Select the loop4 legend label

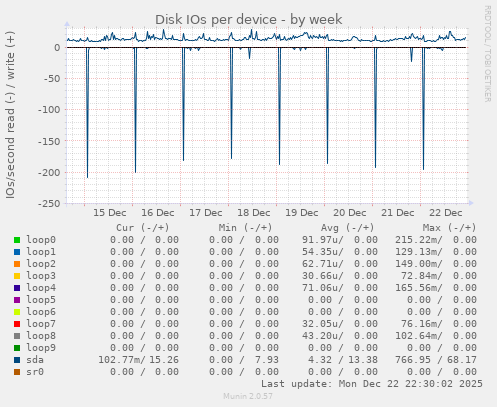point(41,288)
